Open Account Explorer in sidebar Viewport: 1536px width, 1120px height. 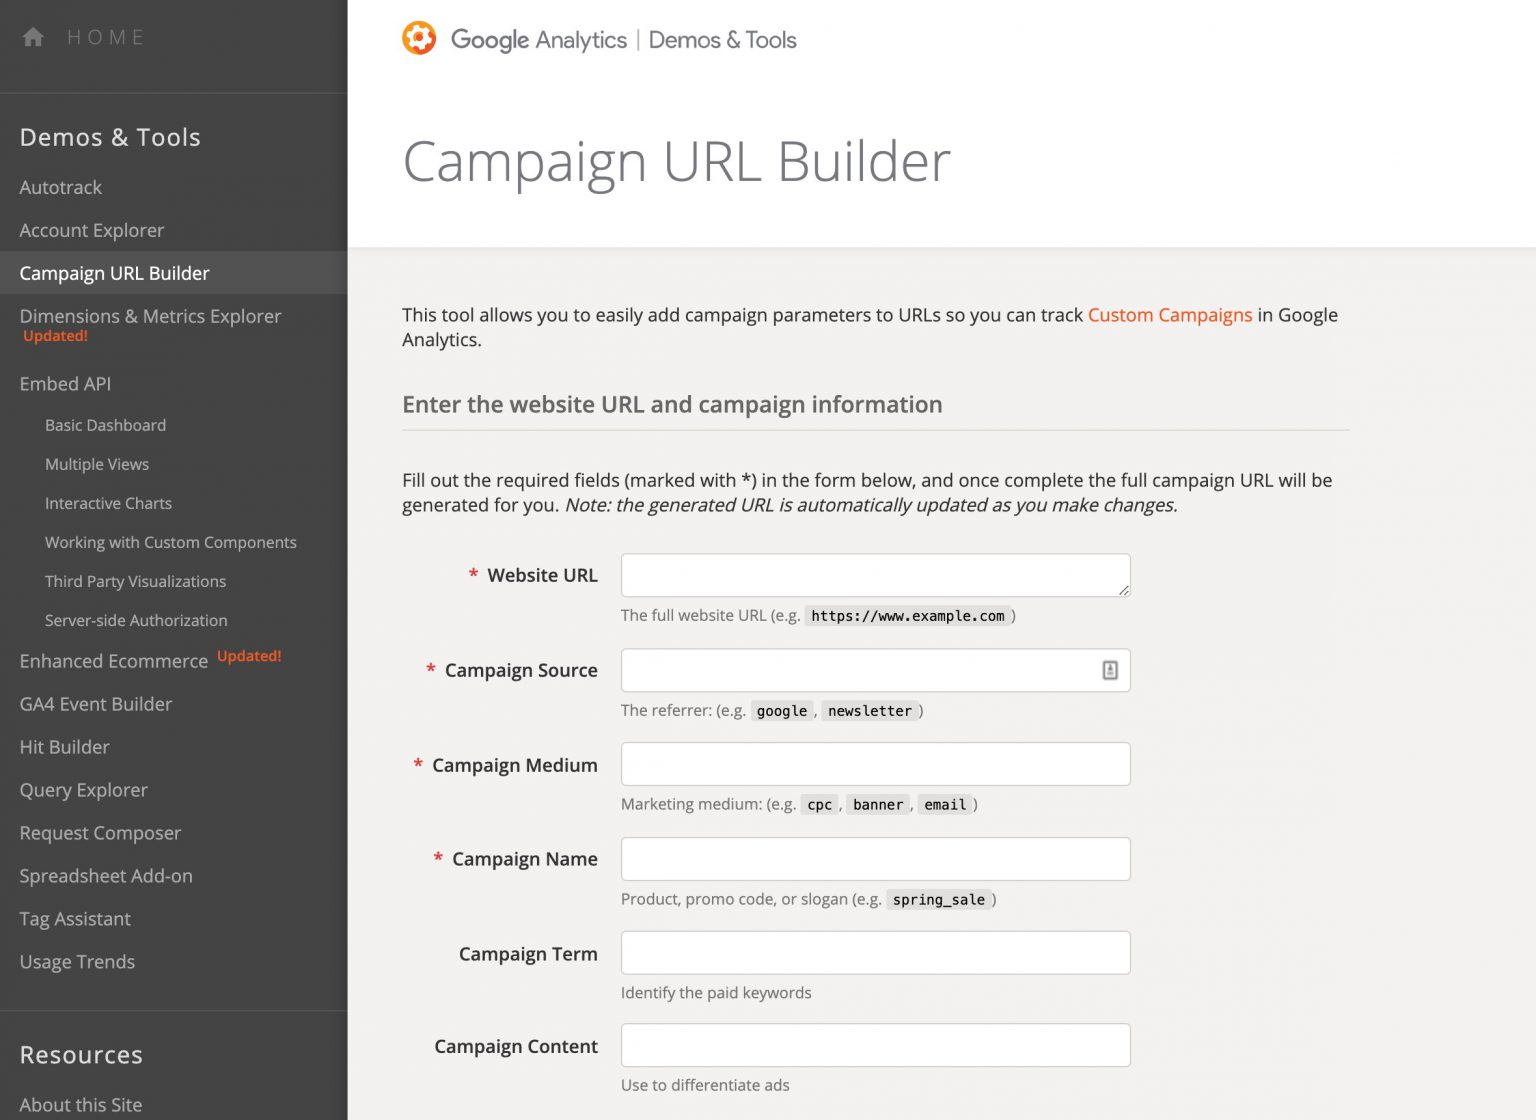click(92, 231)
